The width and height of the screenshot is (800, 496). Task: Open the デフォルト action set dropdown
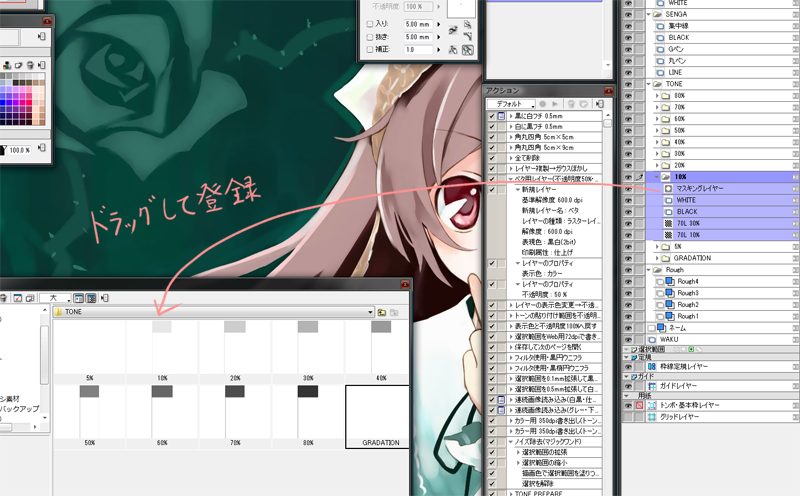click(x=511, y=104)
